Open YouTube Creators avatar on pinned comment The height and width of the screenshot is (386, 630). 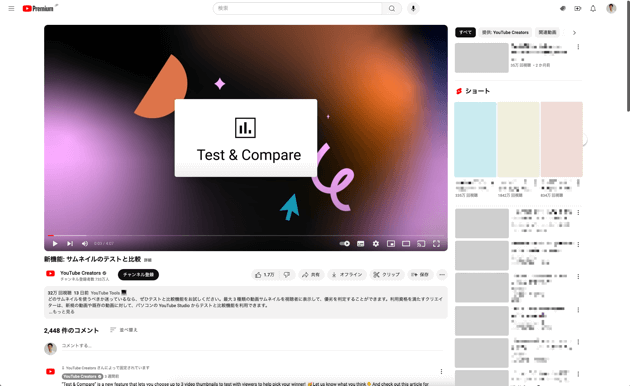point(50,372)
